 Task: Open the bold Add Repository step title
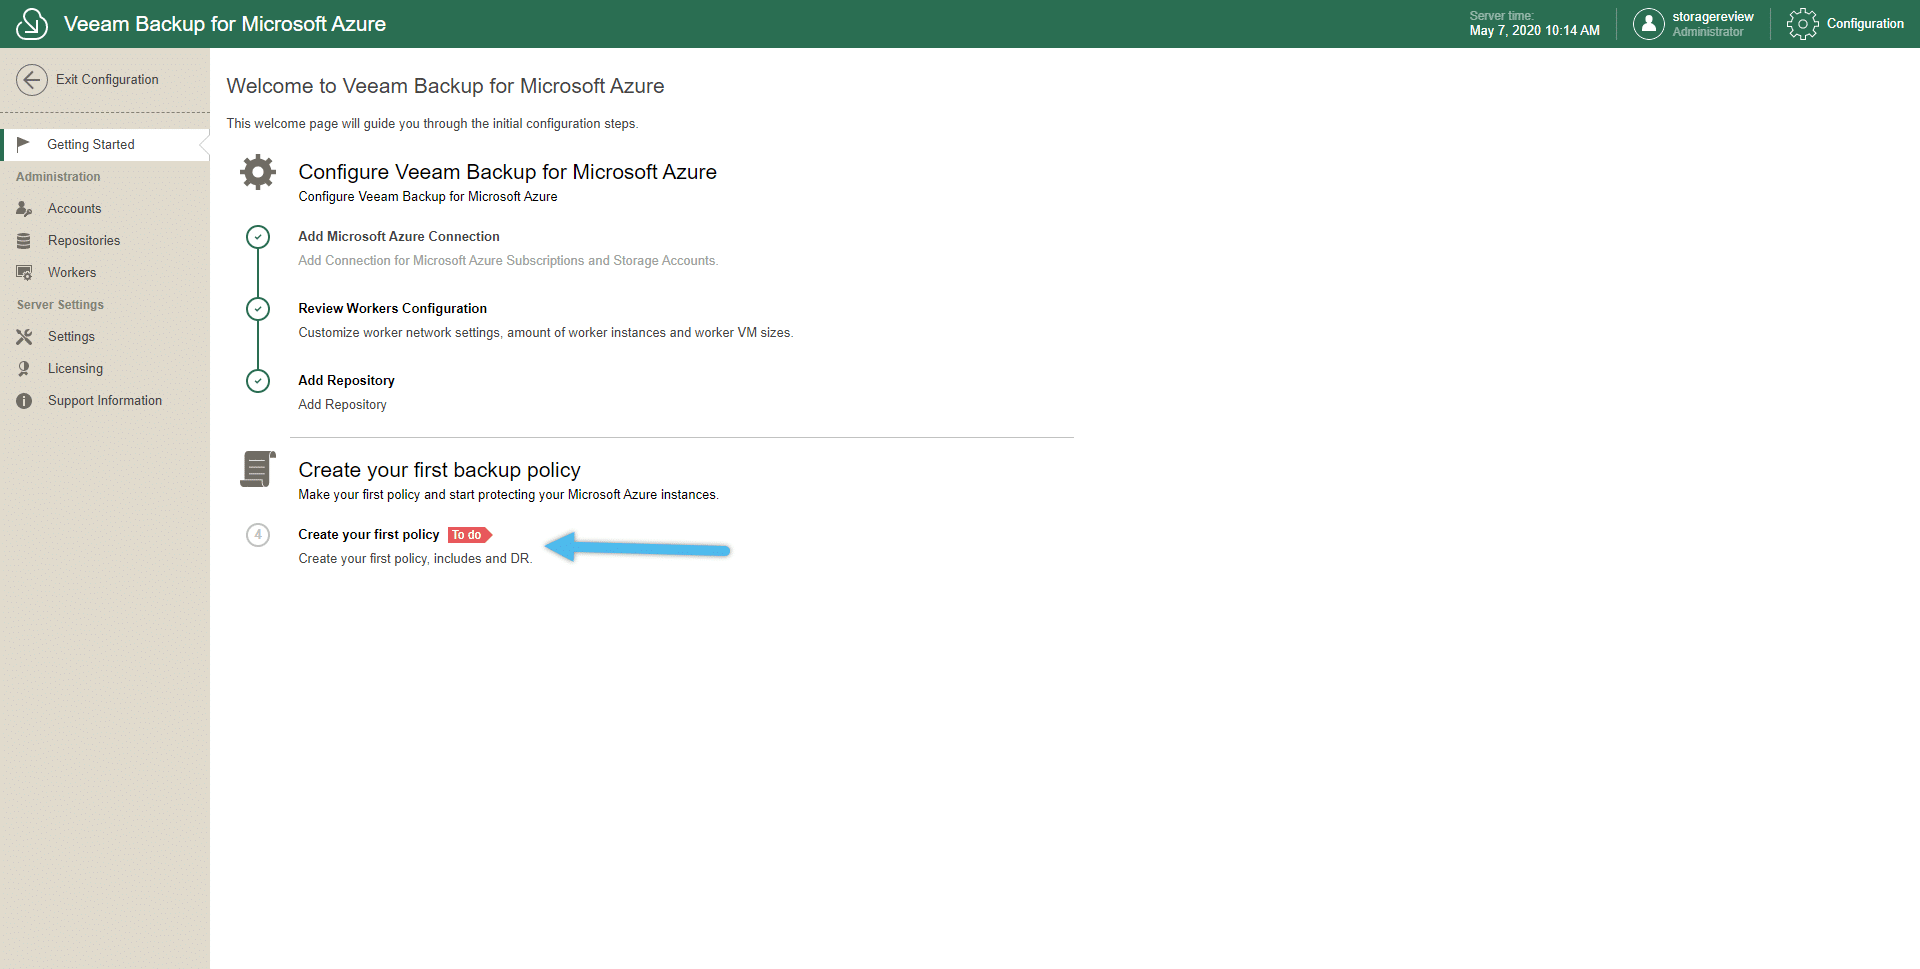tap(346, 380)
